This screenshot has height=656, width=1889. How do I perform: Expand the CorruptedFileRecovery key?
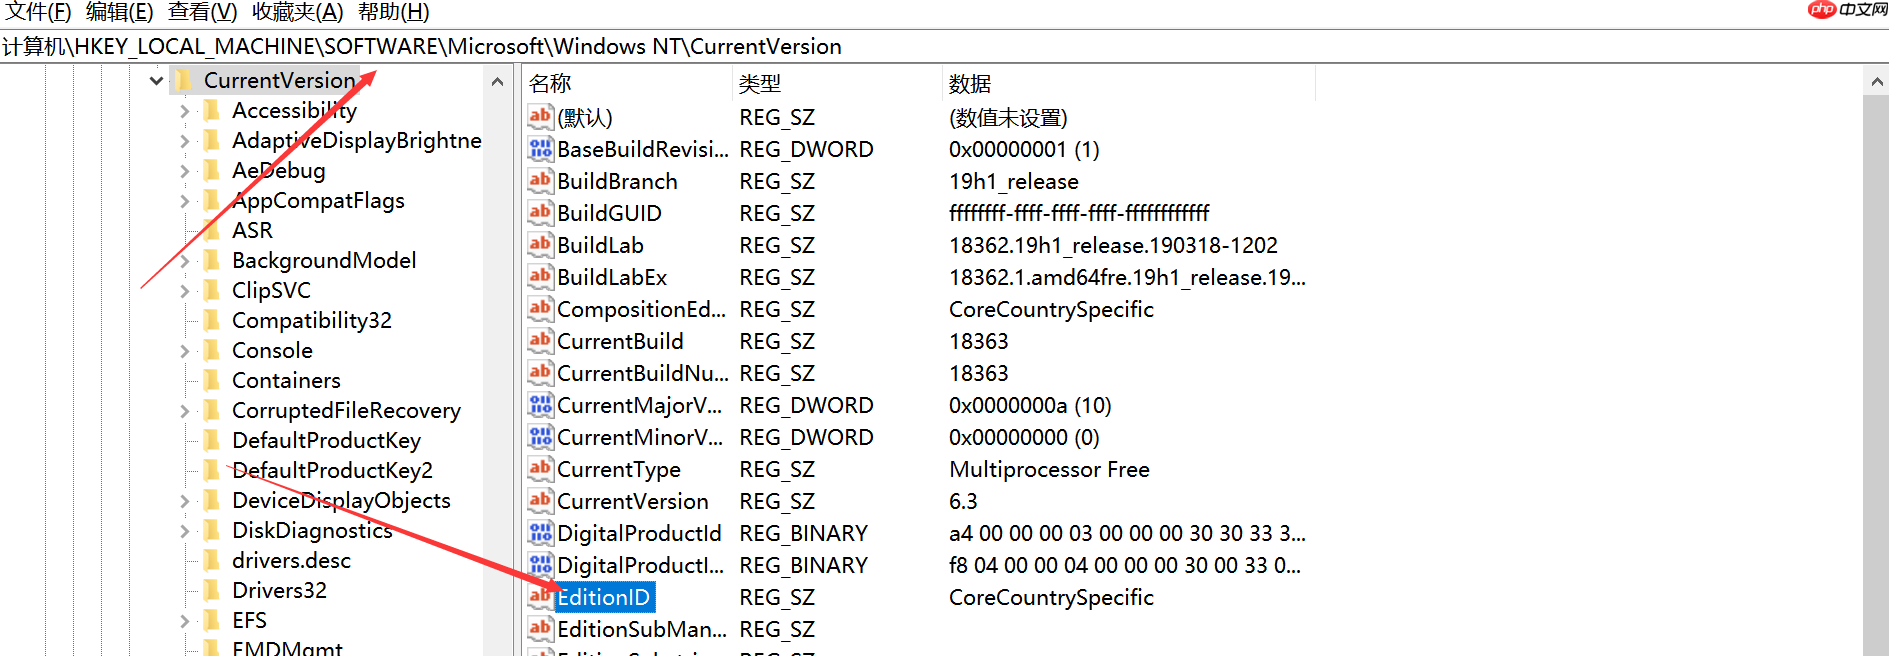[x=184, y=411]
